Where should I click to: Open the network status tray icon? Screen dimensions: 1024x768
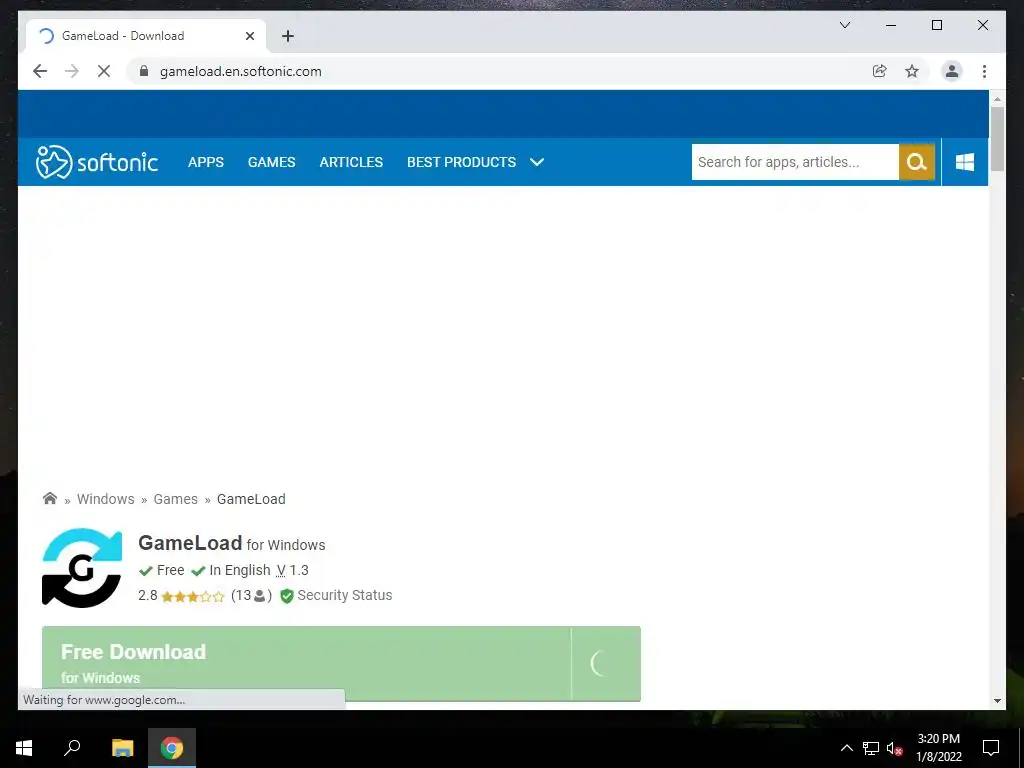871,748
